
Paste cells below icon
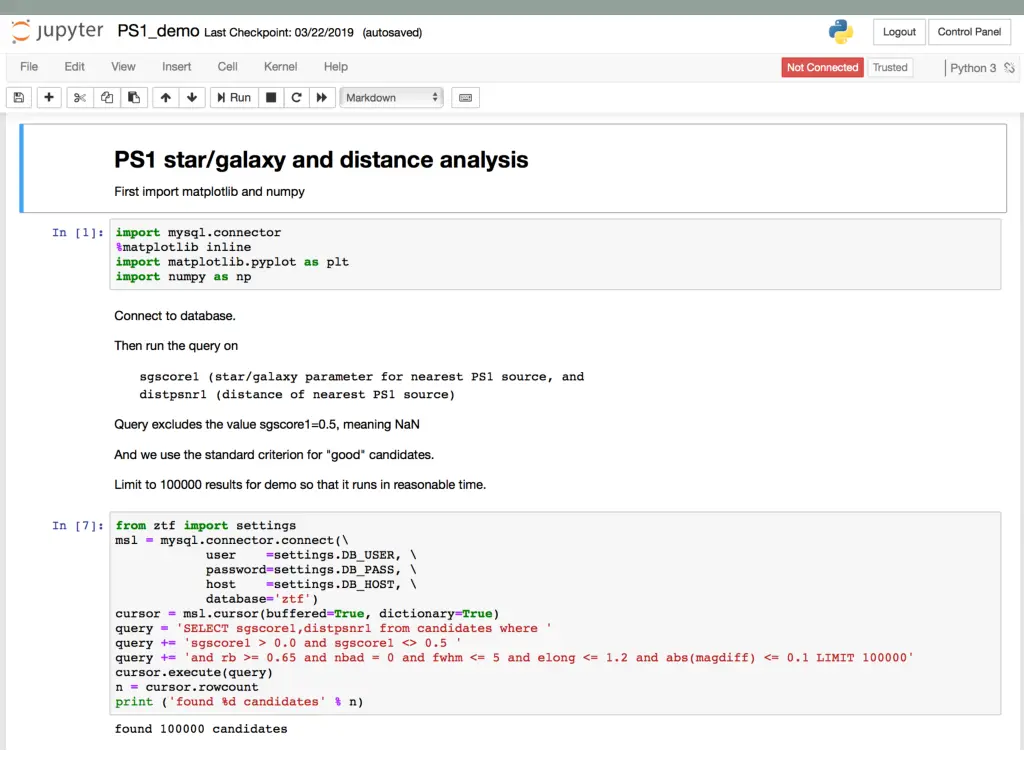(134, 97)
